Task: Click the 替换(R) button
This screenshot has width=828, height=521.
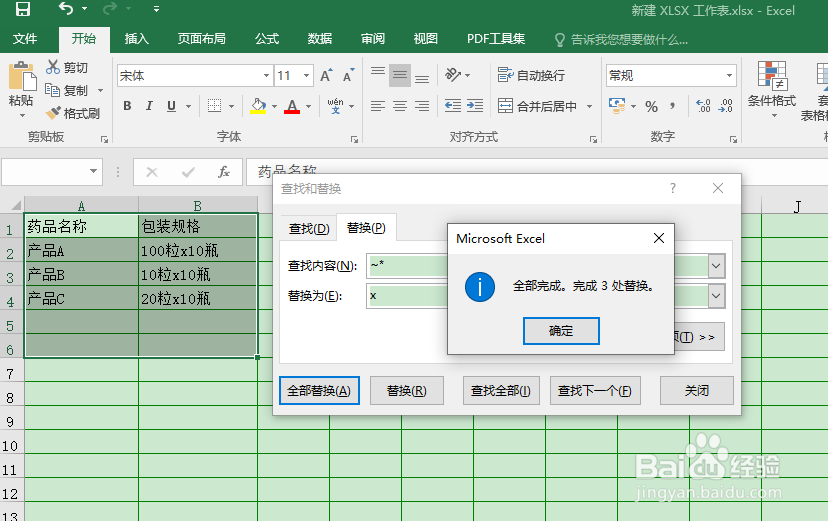Action: click(x=407, y=391)
